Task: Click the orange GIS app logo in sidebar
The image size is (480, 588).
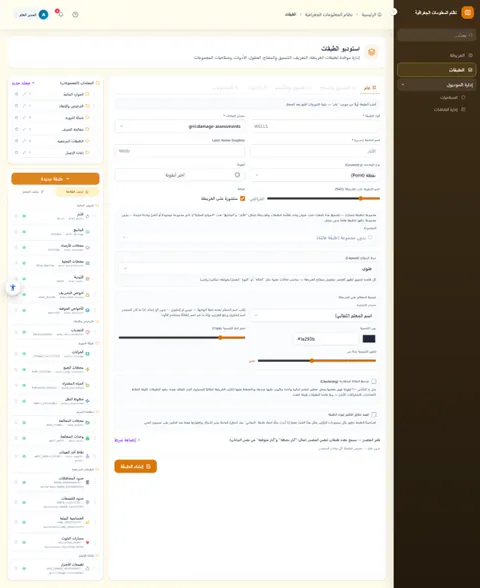Action: point(468,12)
